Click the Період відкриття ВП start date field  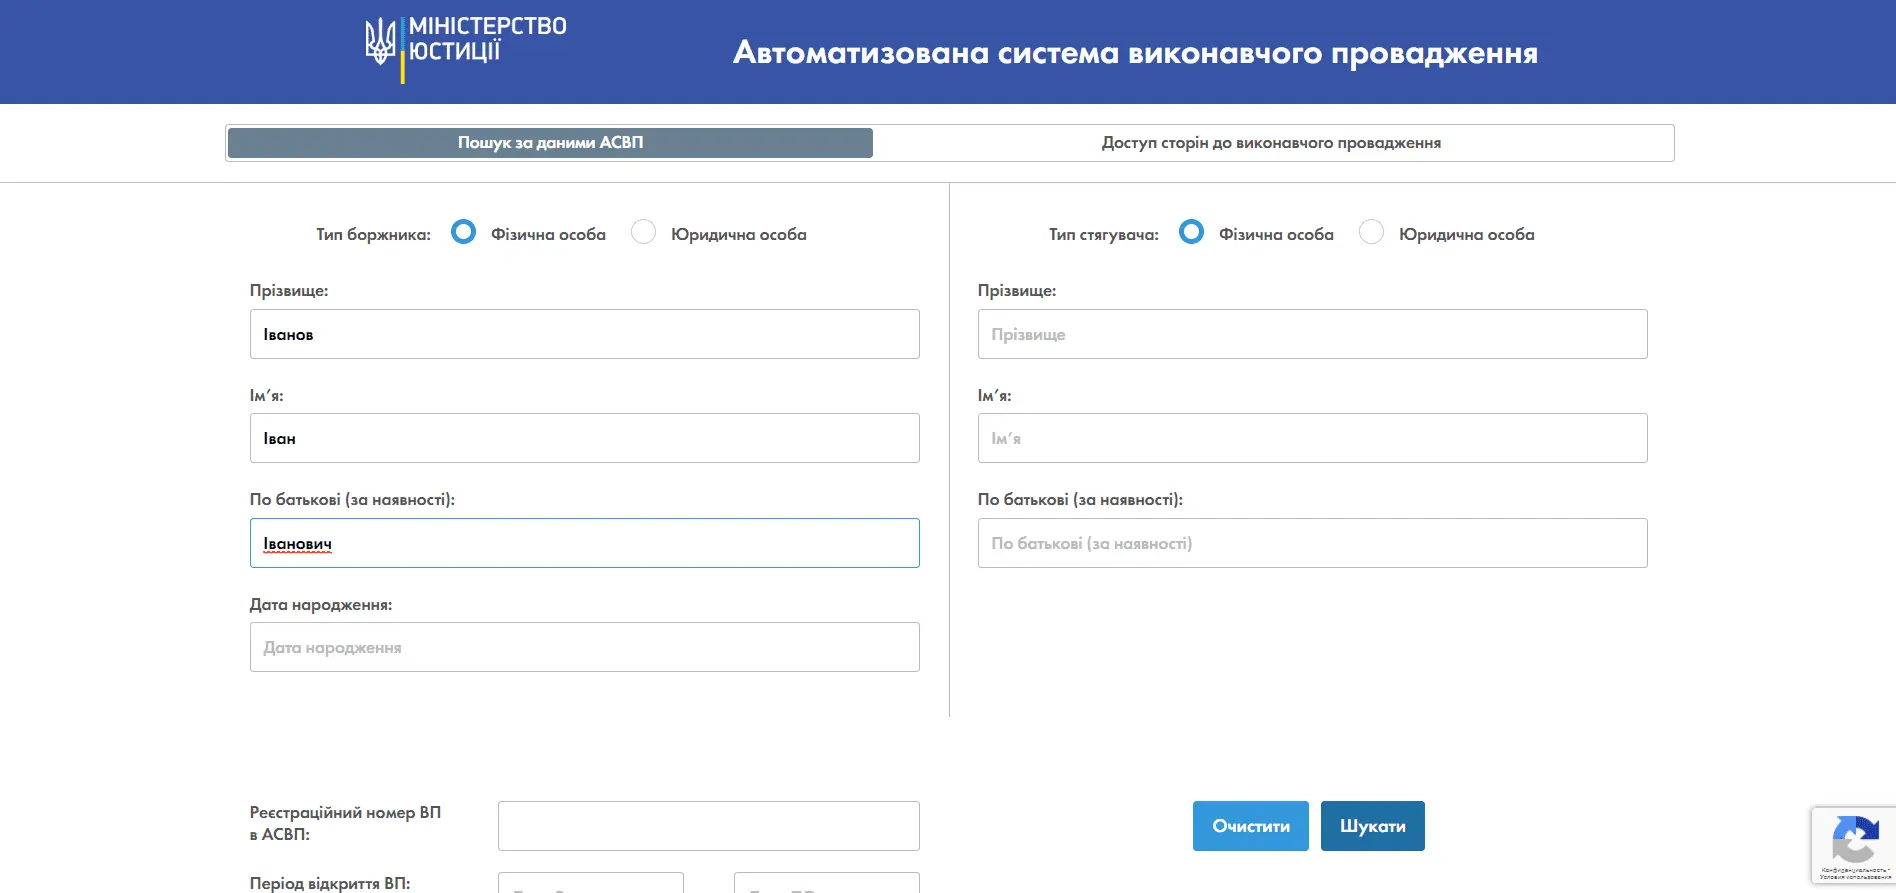click(591, 883)
